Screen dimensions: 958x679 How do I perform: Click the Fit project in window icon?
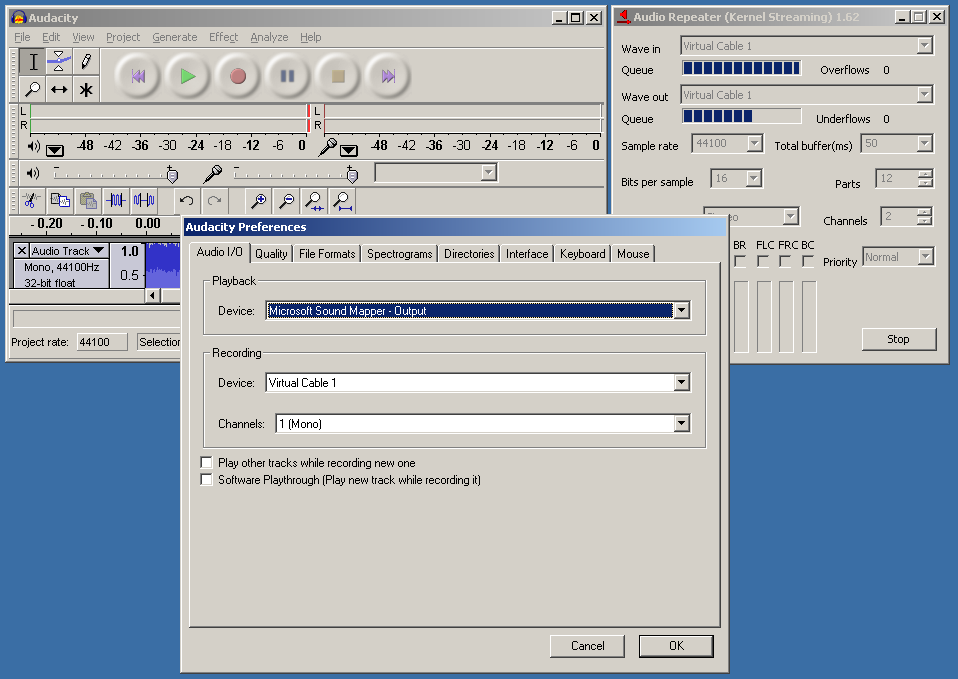342,200
